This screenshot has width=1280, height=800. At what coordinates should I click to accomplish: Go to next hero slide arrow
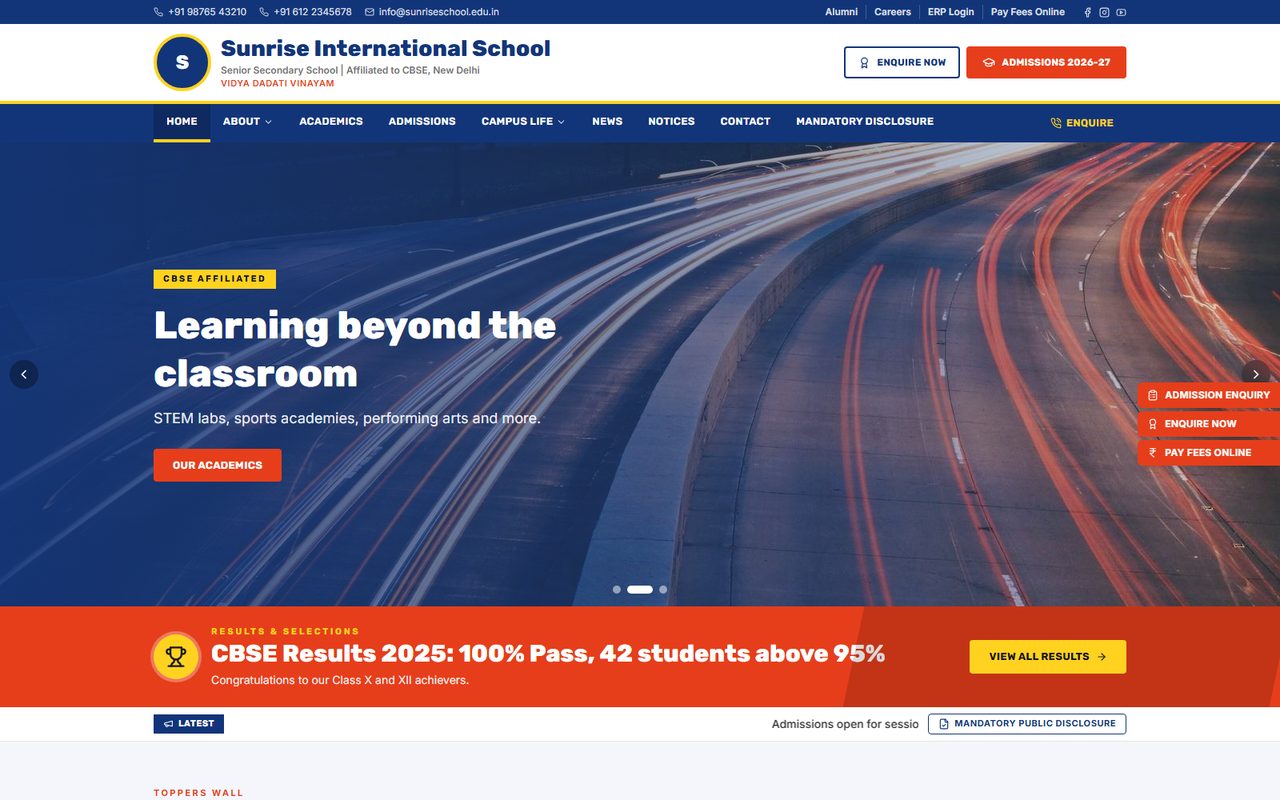pyautogui.click(x=1256, y=374)
